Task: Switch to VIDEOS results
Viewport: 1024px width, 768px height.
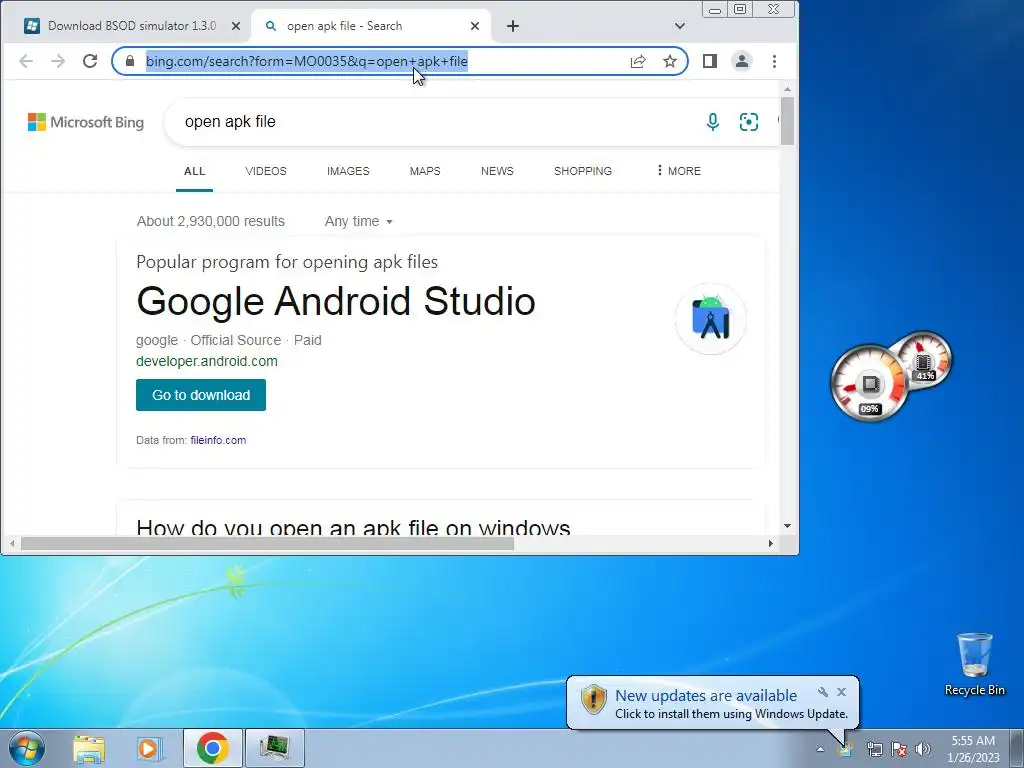Action: click(266, 171)
